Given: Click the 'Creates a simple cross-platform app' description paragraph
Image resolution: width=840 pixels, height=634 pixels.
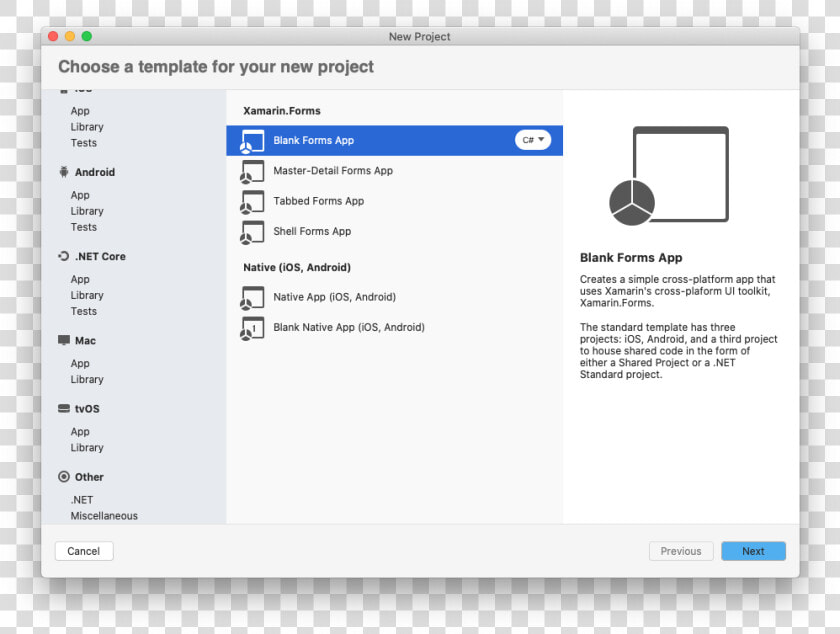Looking at the screenshot, I should pyautogui.click(x=678, y=291).
